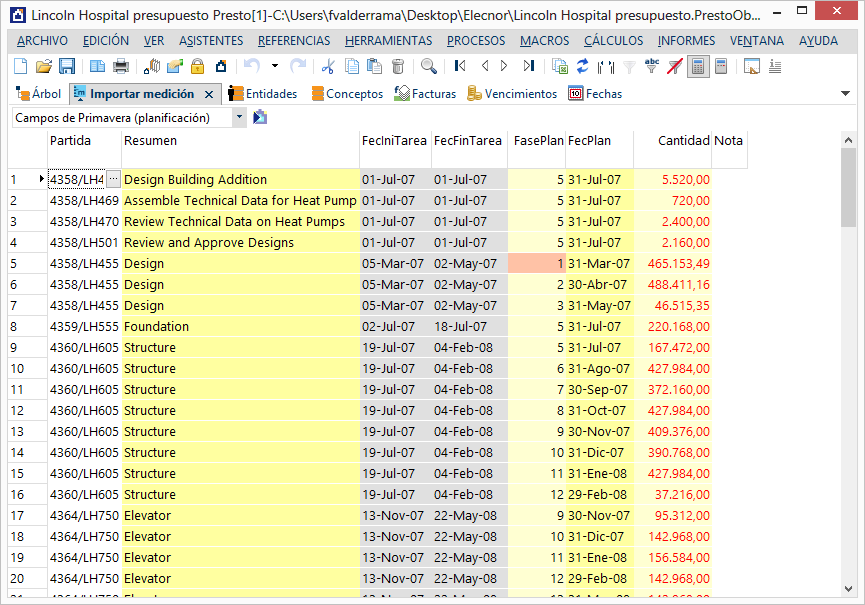Open the PROCESOS menu
This screenshot has width=865, height=605.
coord(476,41)
